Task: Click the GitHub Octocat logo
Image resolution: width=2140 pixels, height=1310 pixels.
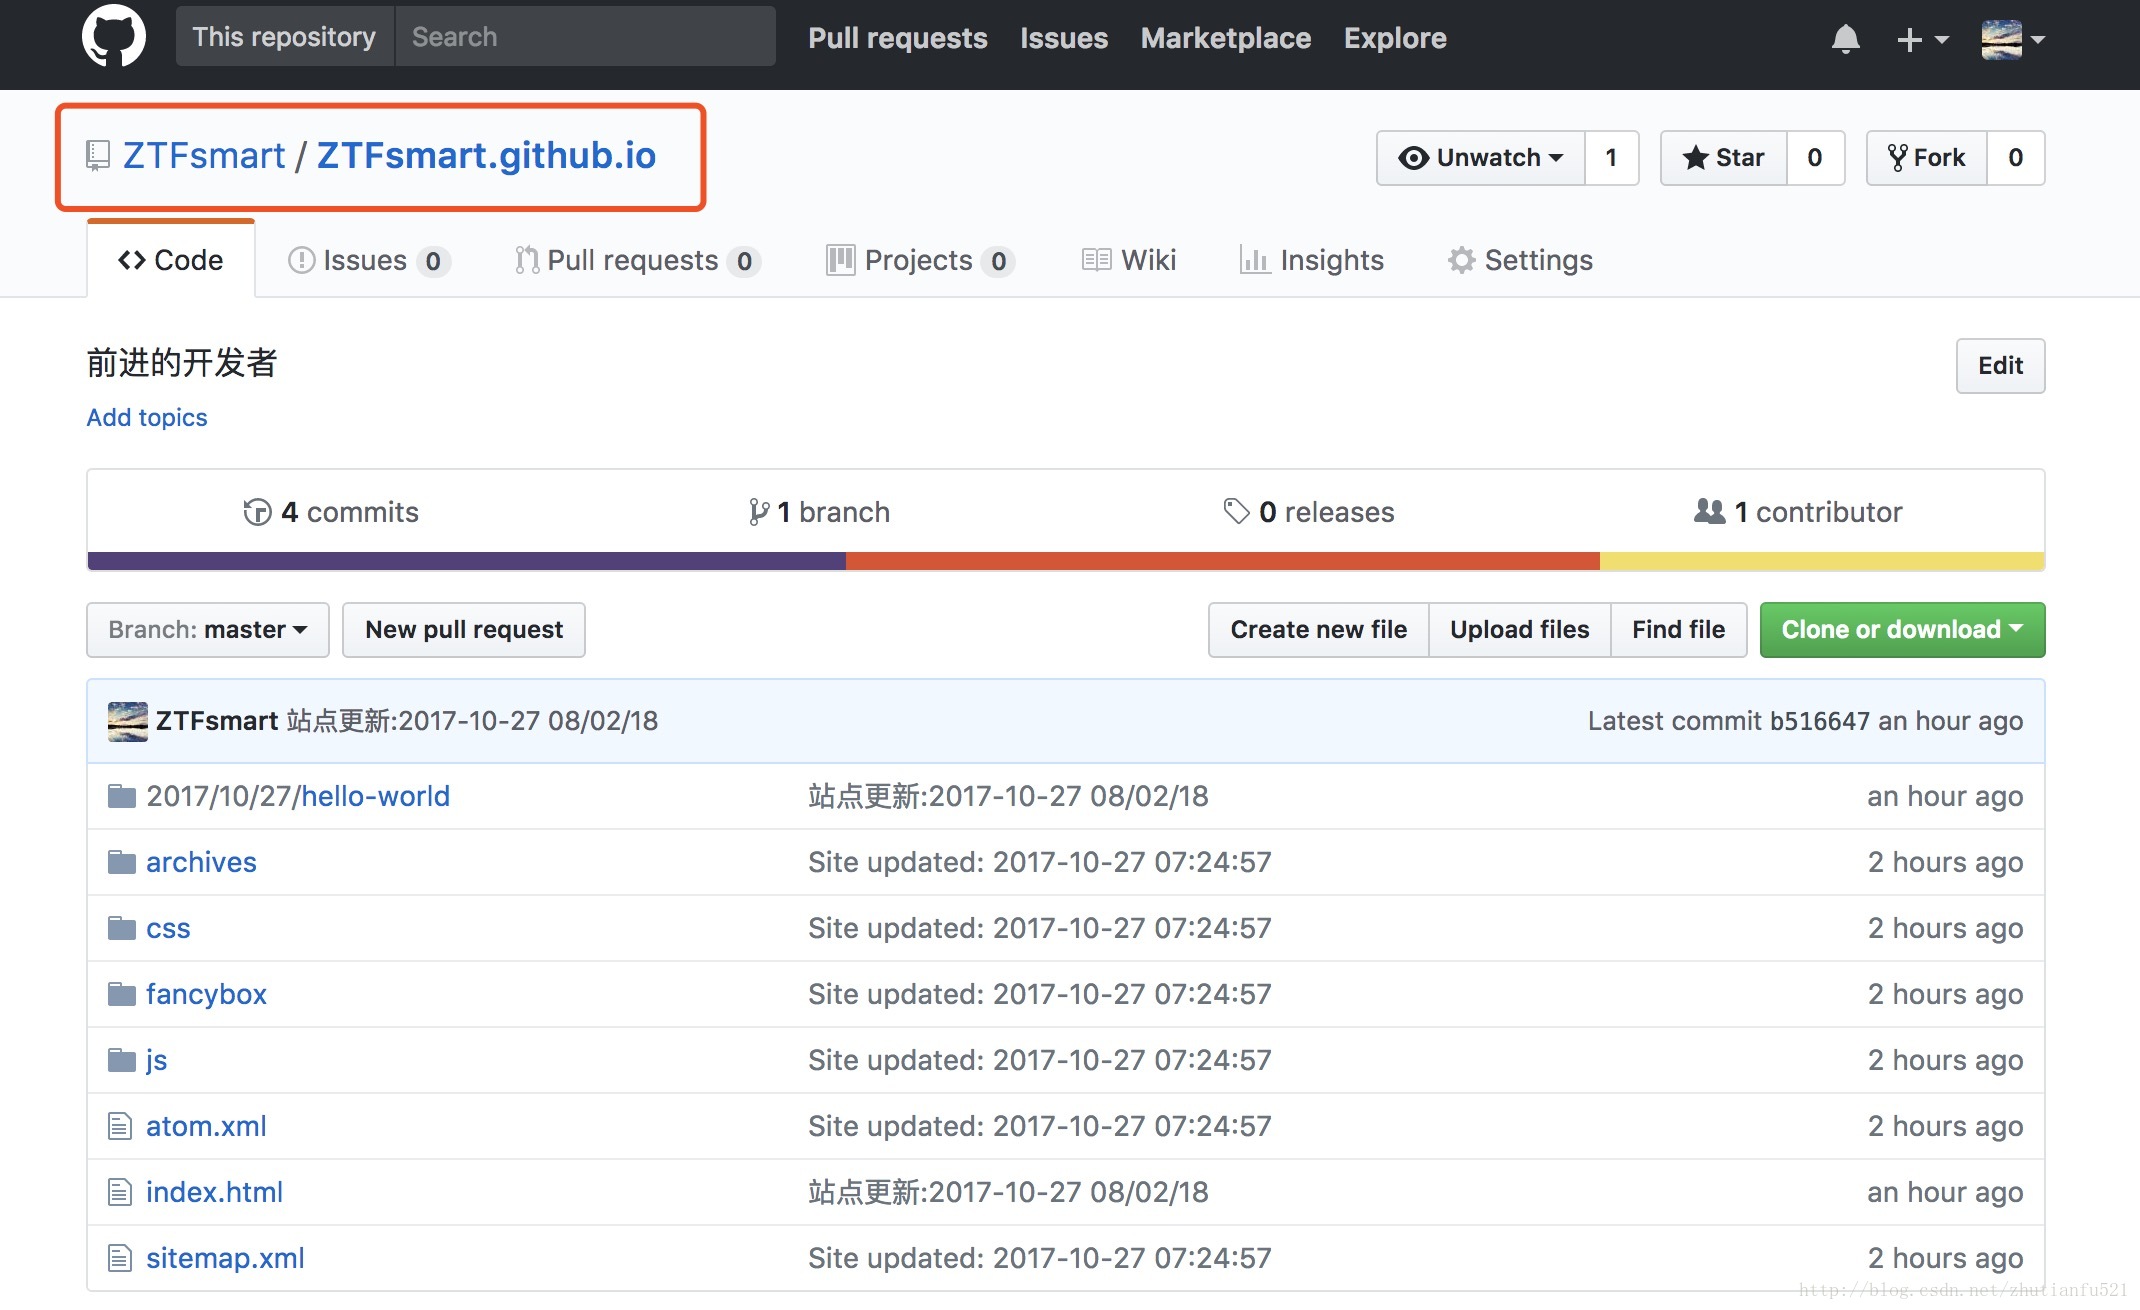Action: click(113, 36)
